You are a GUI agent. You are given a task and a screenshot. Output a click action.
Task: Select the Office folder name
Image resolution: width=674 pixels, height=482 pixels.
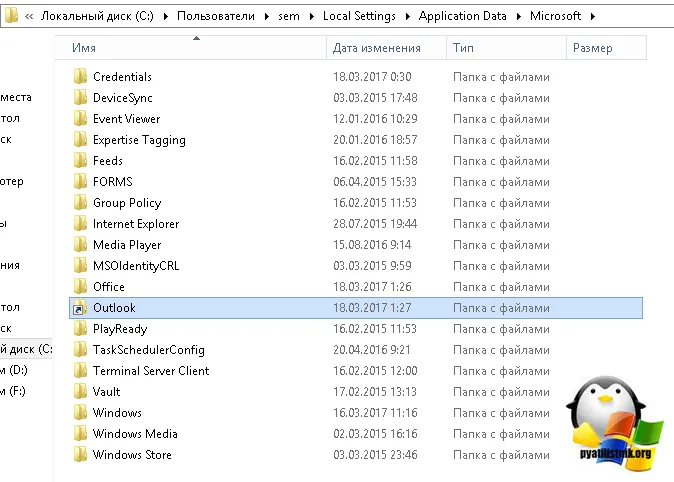(x=109, y=287)
